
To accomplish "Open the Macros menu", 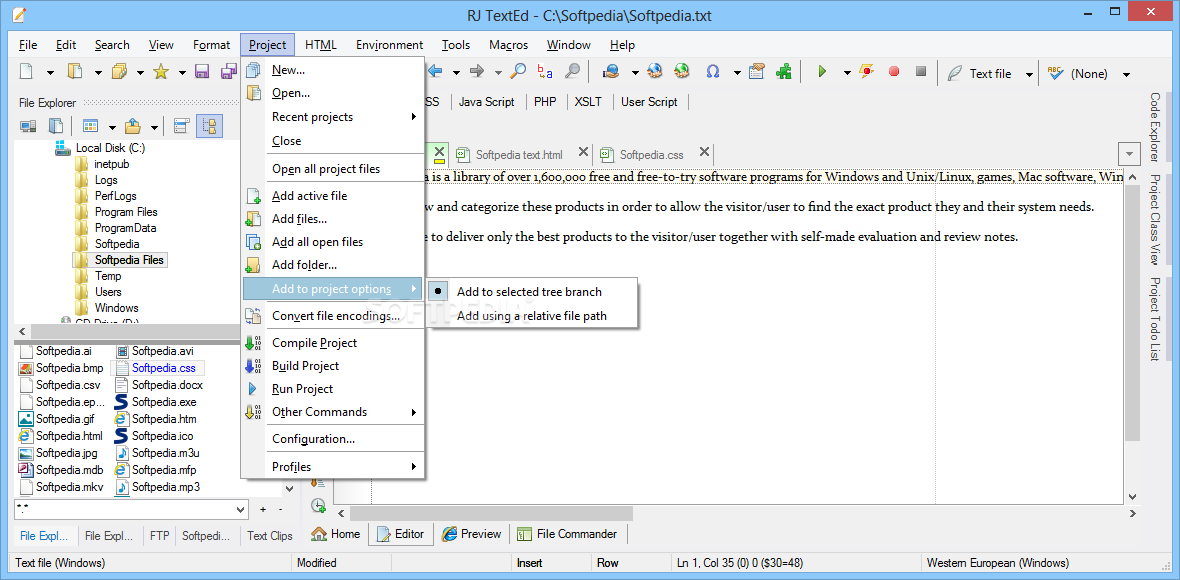I will pos(509,44).
